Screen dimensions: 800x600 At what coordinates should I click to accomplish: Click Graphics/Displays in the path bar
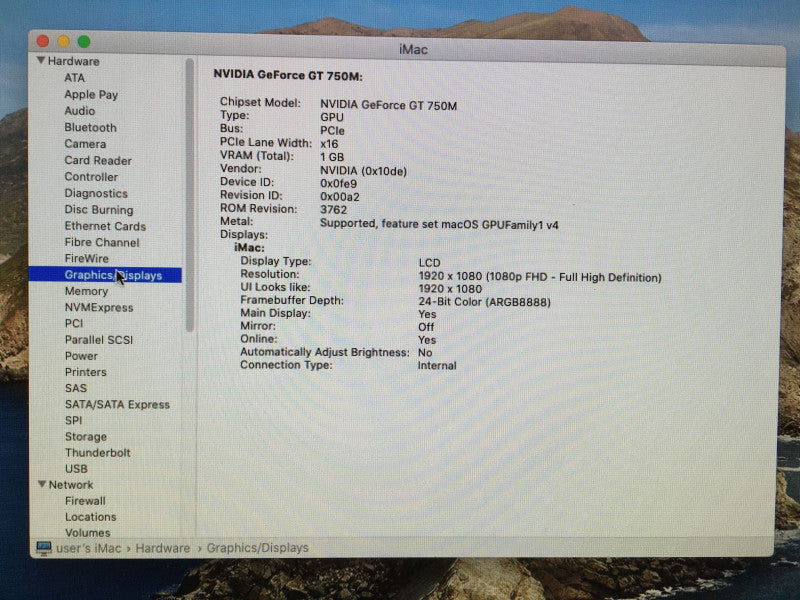pyautogui.click(x=258, y=548)
